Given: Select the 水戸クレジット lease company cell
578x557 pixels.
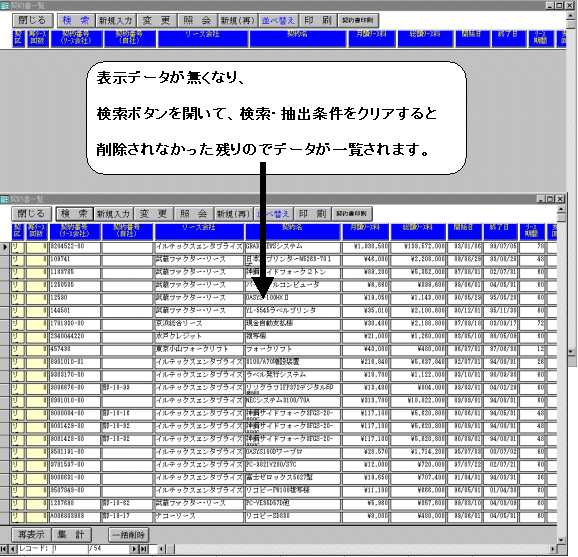Looking at the screenshot, I should point(199,337).
